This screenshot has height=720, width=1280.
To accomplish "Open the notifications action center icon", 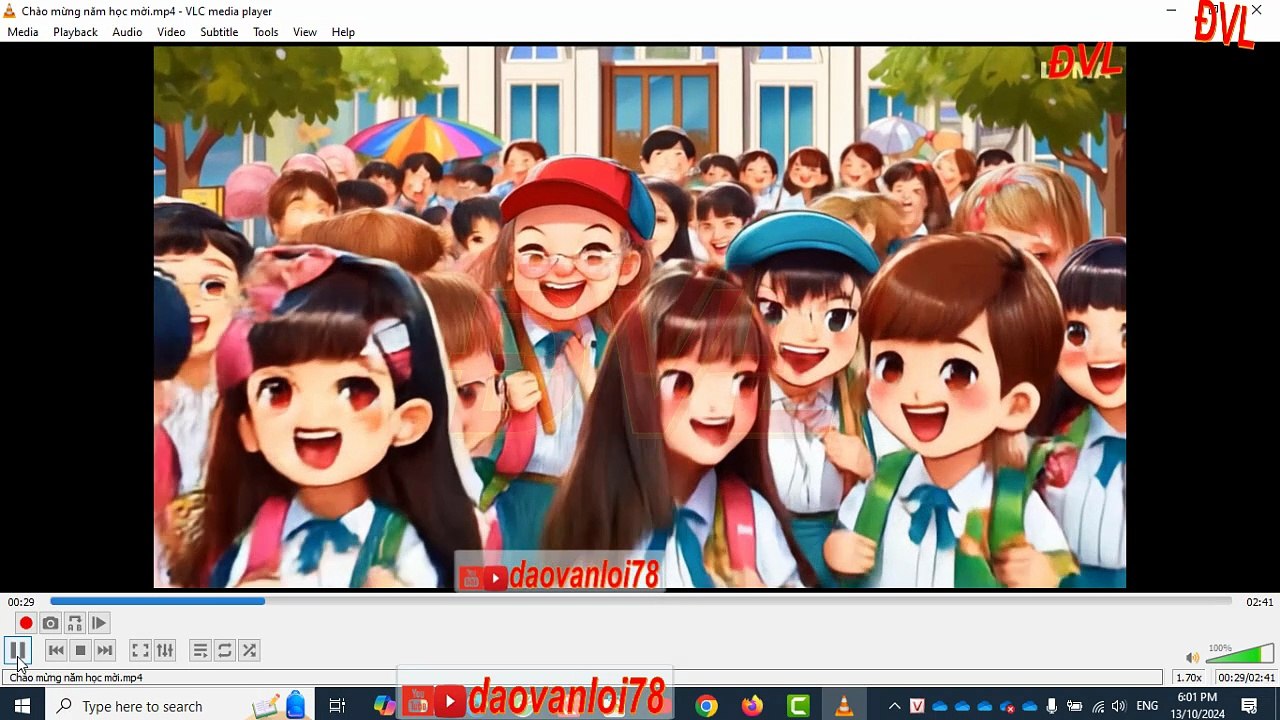I will tap(1249, 706).
